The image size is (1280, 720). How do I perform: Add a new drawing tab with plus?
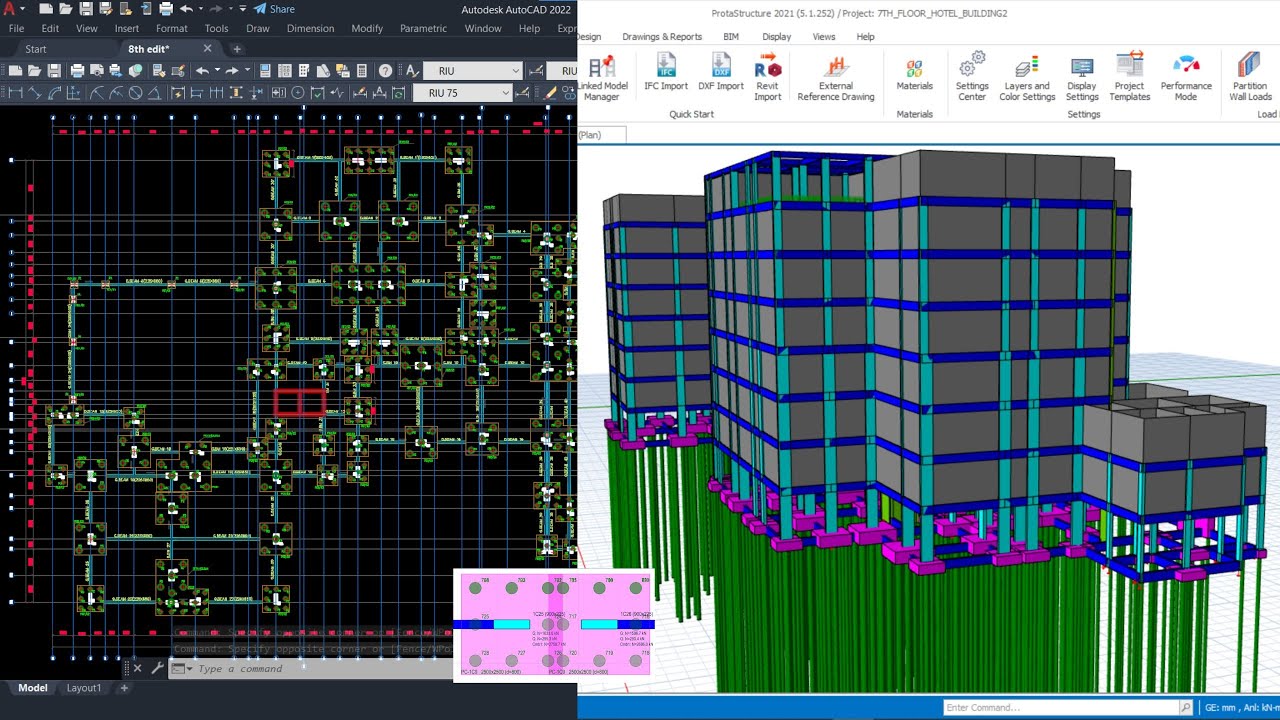pos(237,49)
